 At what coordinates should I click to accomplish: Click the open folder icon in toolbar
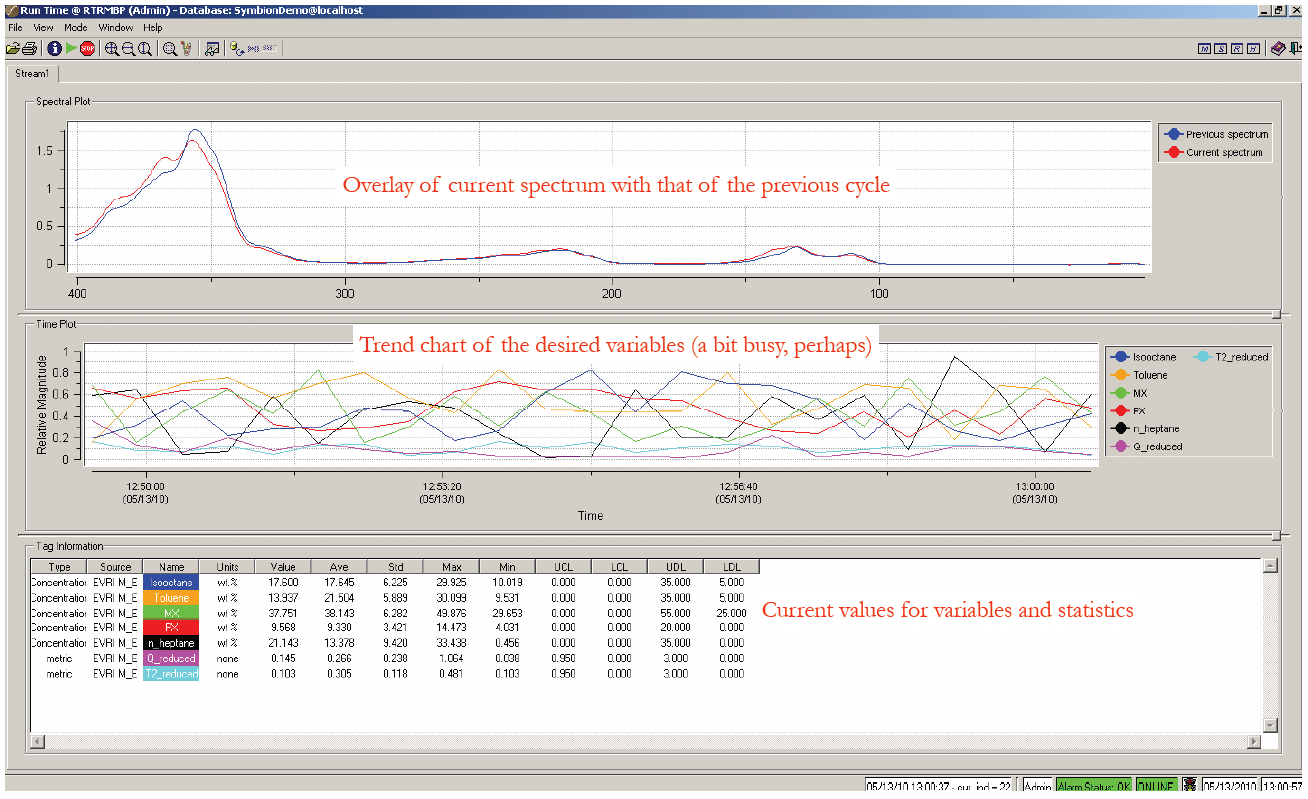[13, 49]
